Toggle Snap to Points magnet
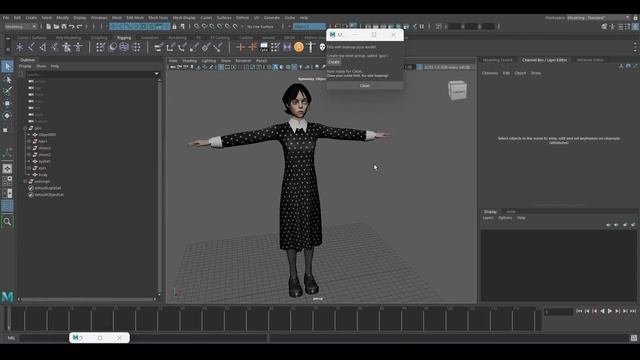Image resolution: width=640 pixels, height=360 pixels. 212,27
